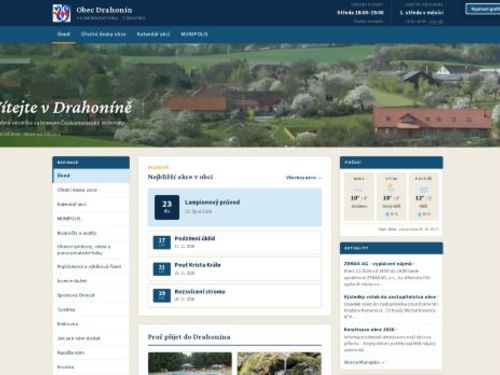
Task: Click the 17 date badge of Podzimní úklid
Action: 162,243
